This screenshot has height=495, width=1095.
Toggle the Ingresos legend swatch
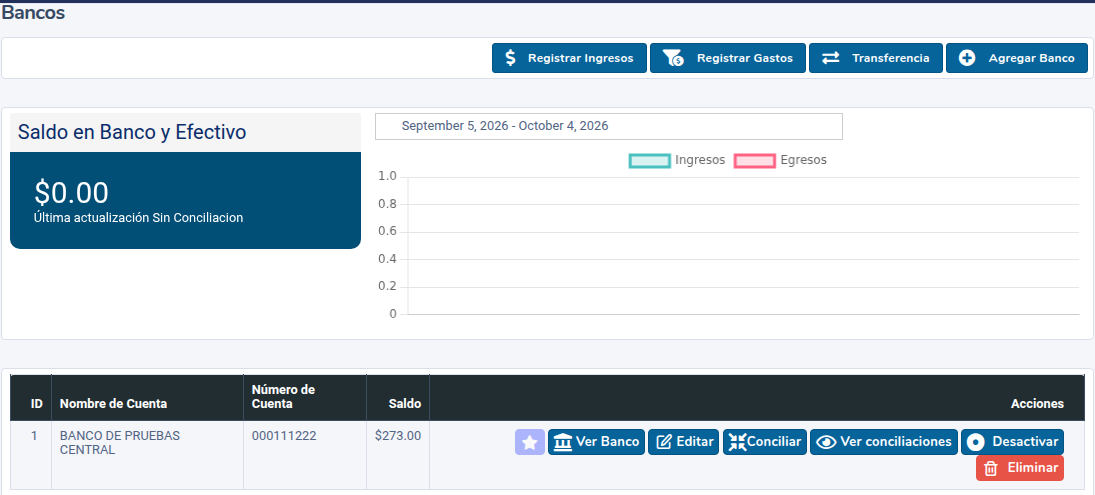[x=649, y=161]
